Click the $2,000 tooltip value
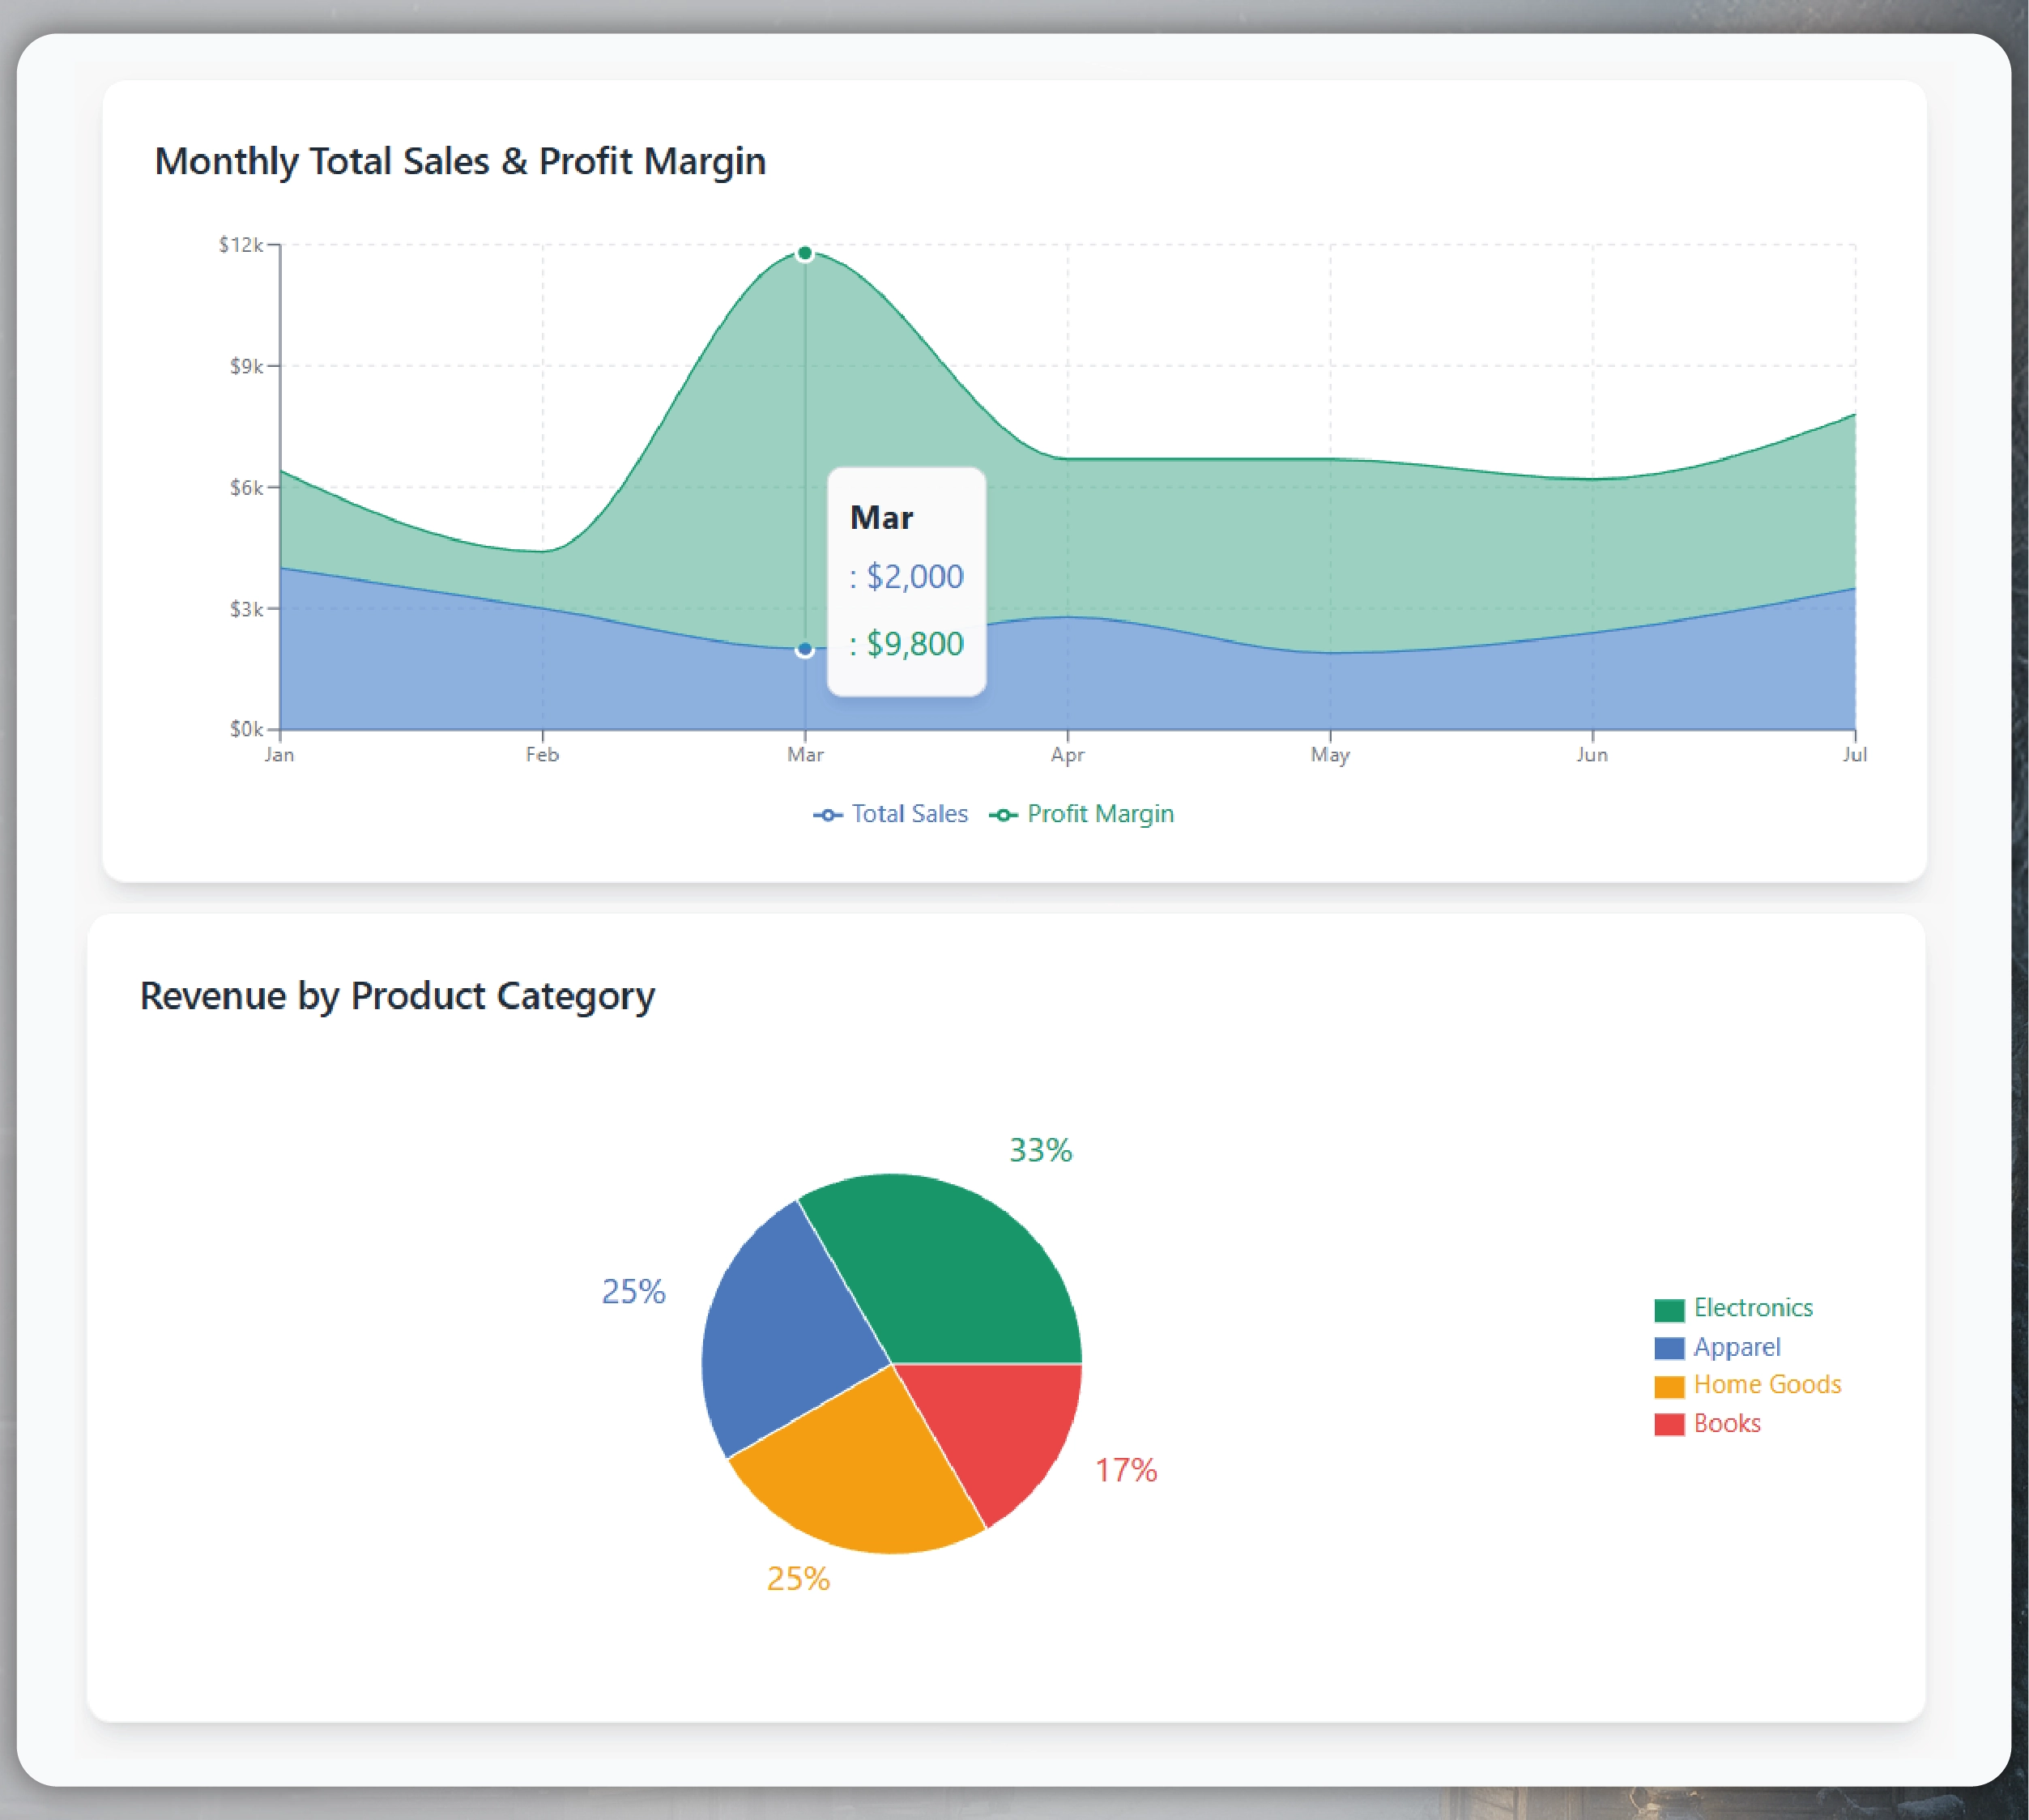This screenshot has width=2029, height=1820. (x=914, y=577)
